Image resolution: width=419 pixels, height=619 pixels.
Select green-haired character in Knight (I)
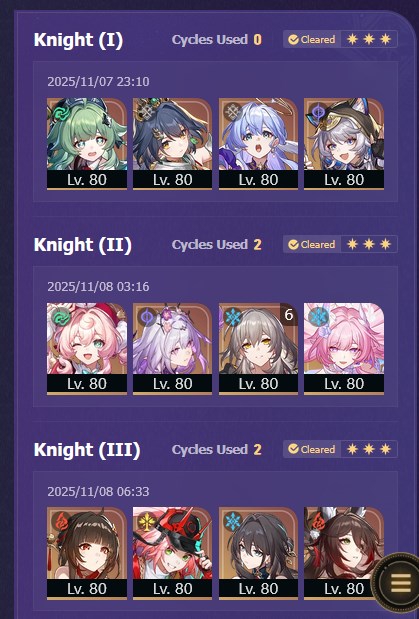coord(87,144)
